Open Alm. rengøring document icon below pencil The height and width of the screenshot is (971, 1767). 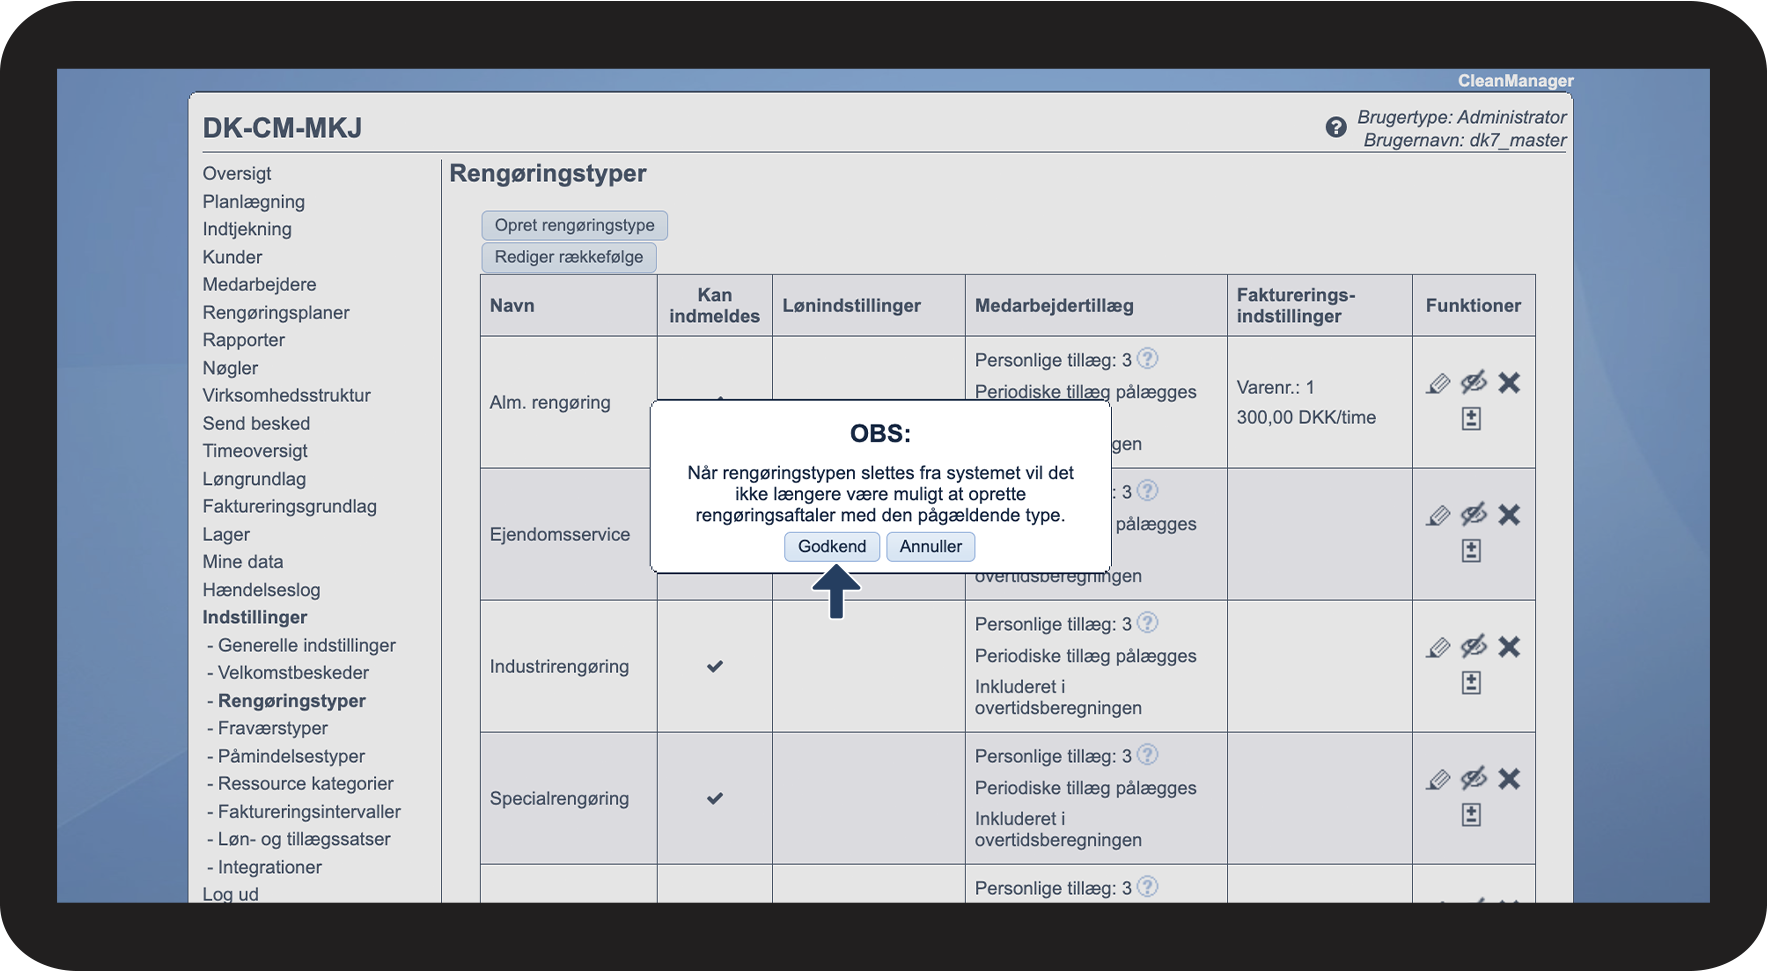[x=1471, y=419]
